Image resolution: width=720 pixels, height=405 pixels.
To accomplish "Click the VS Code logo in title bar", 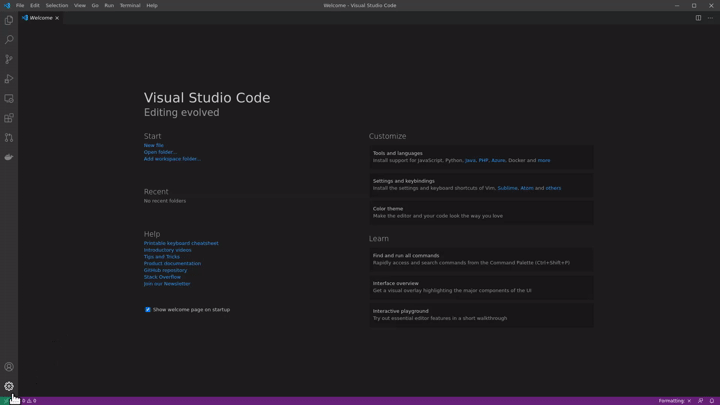I will [7, 6].
